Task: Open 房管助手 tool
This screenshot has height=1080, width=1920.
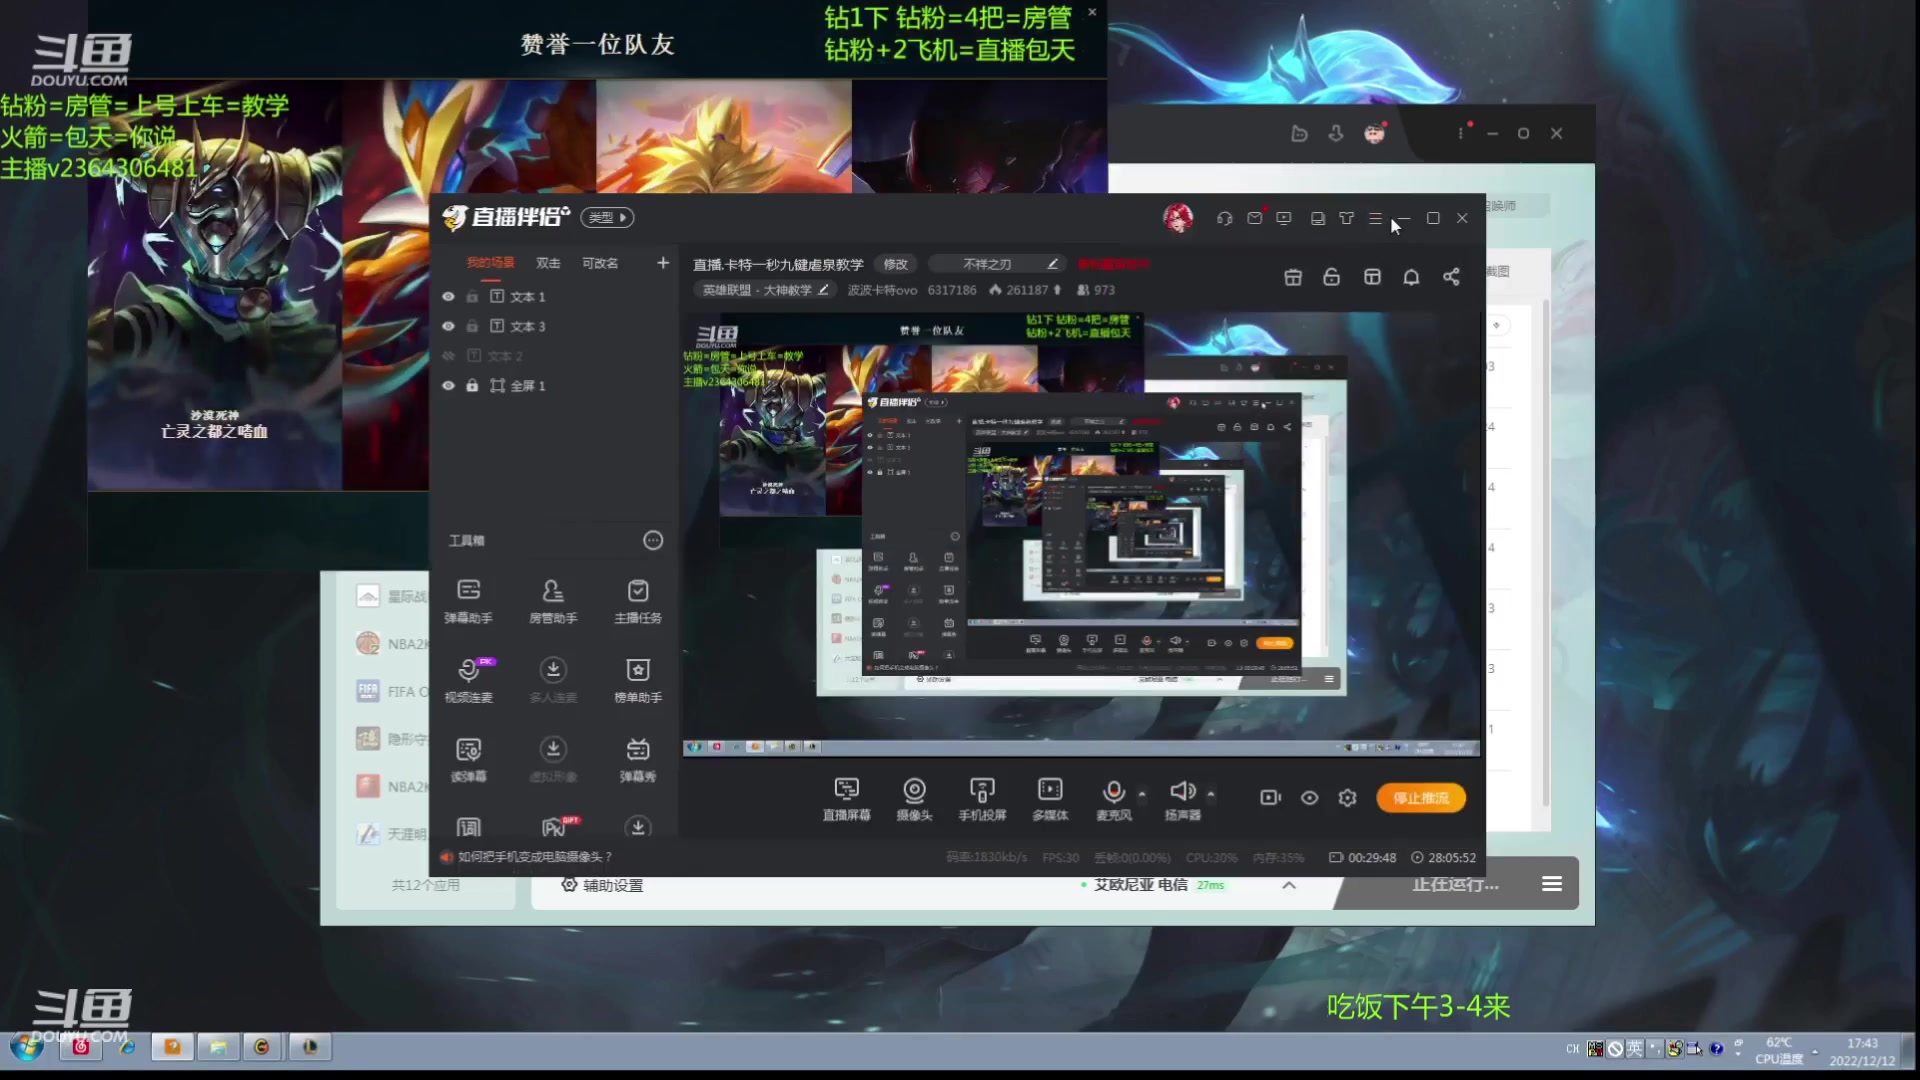Action: point(553,601)
